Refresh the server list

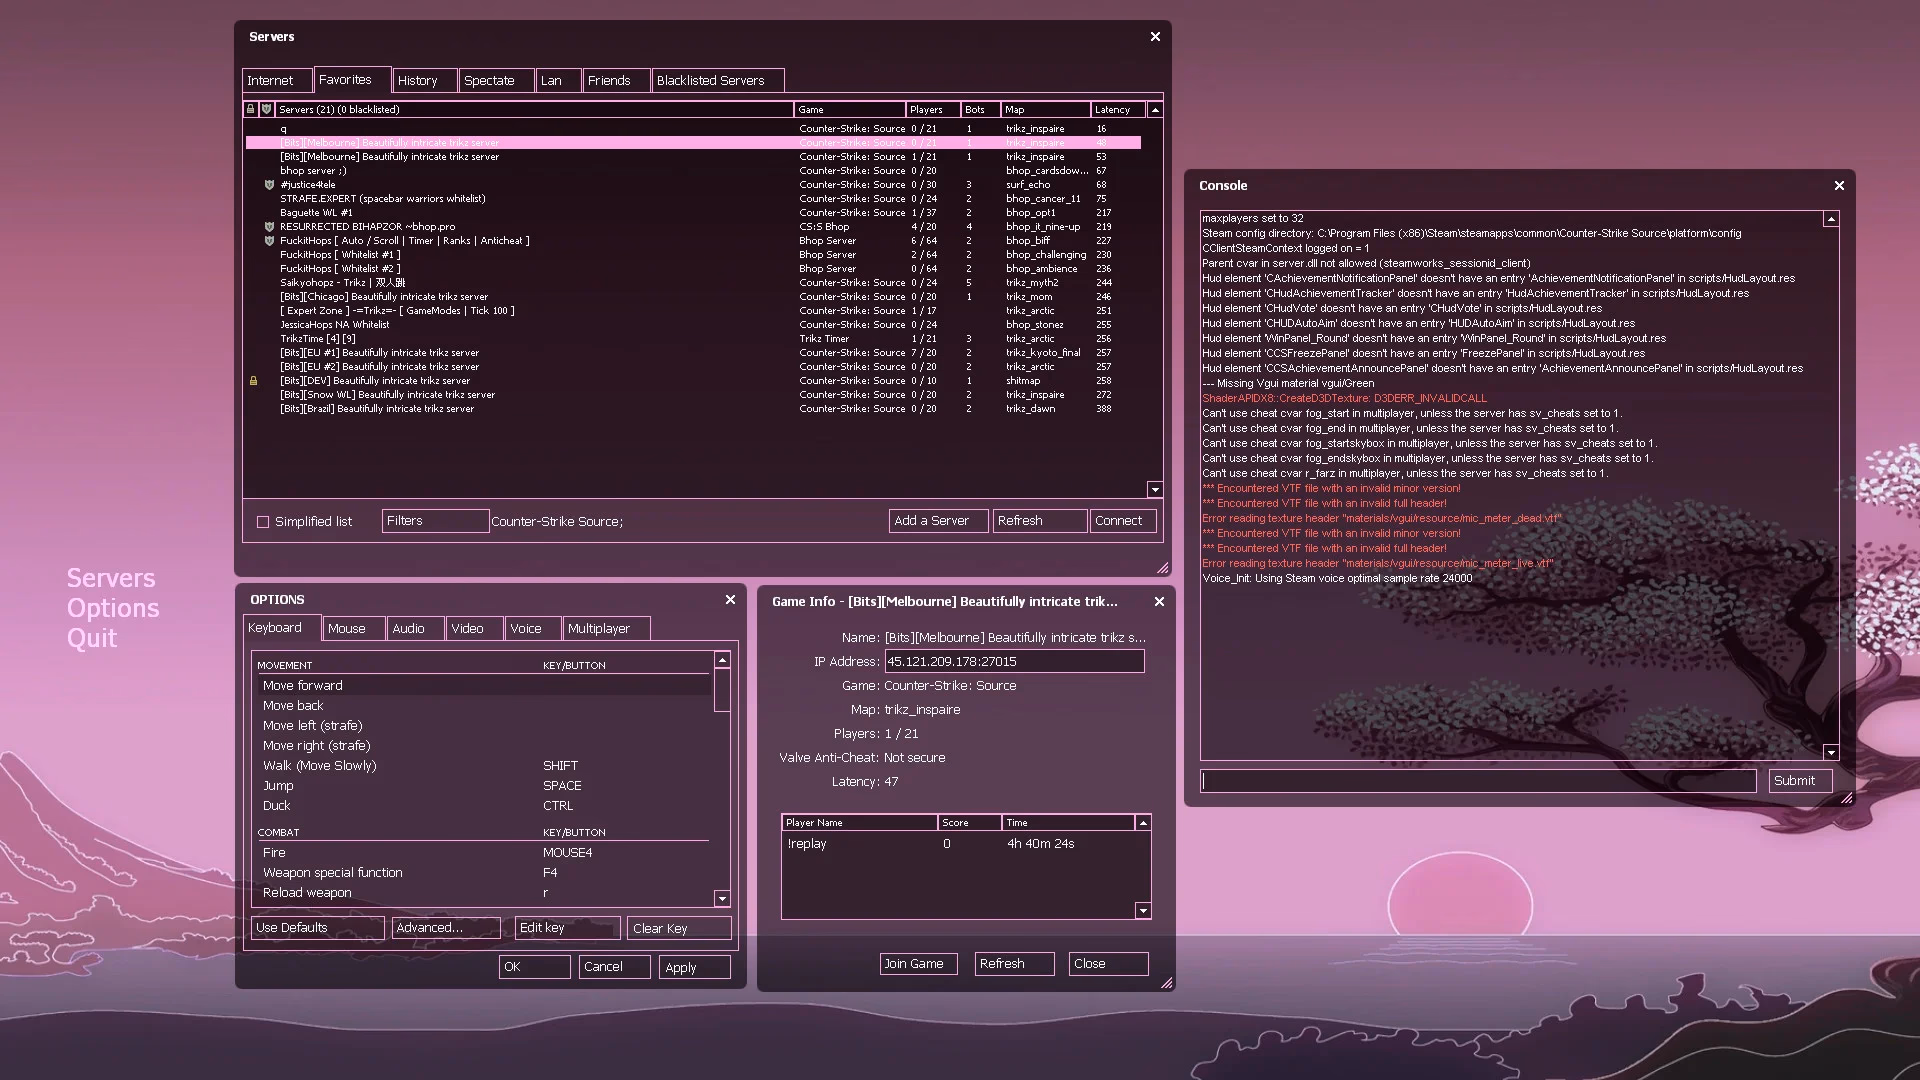[1039, 520]
